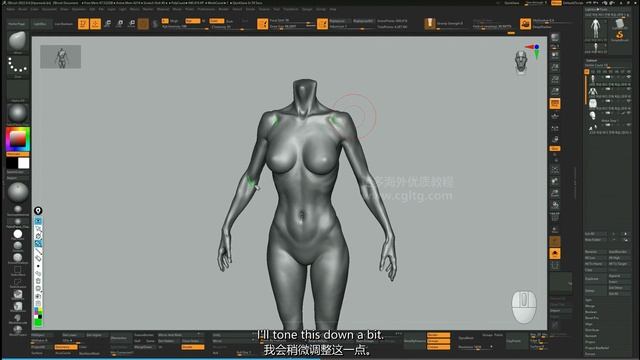
Task: Click the Zoom3D icon on right shelf
Action: point(555,193)
